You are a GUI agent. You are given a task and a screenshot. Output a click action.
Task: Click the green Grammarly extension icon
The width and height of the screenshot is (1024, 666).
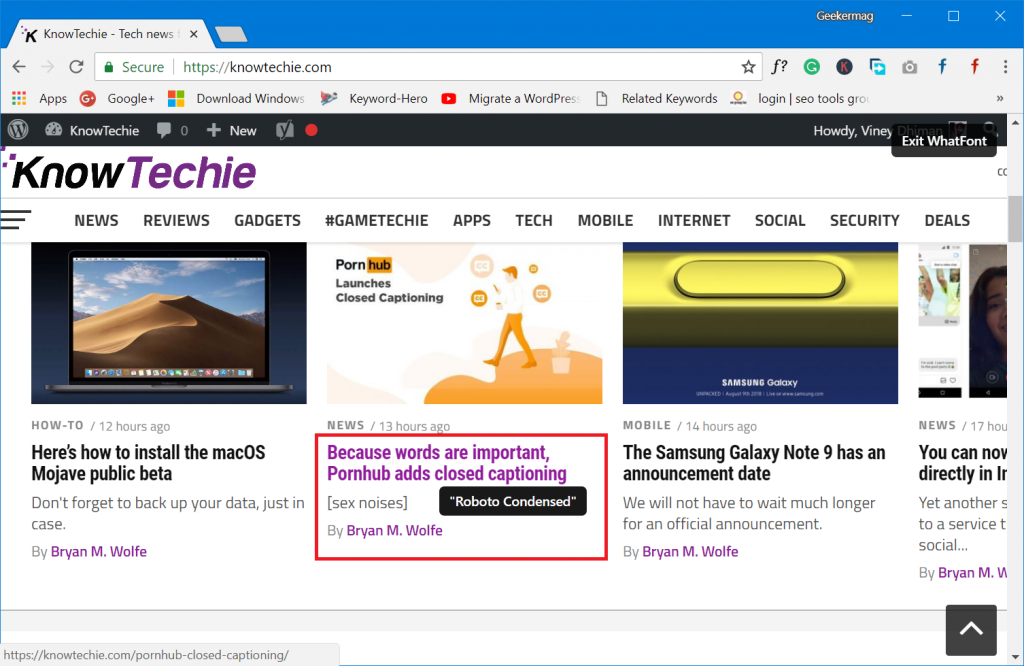pos(812,67)
